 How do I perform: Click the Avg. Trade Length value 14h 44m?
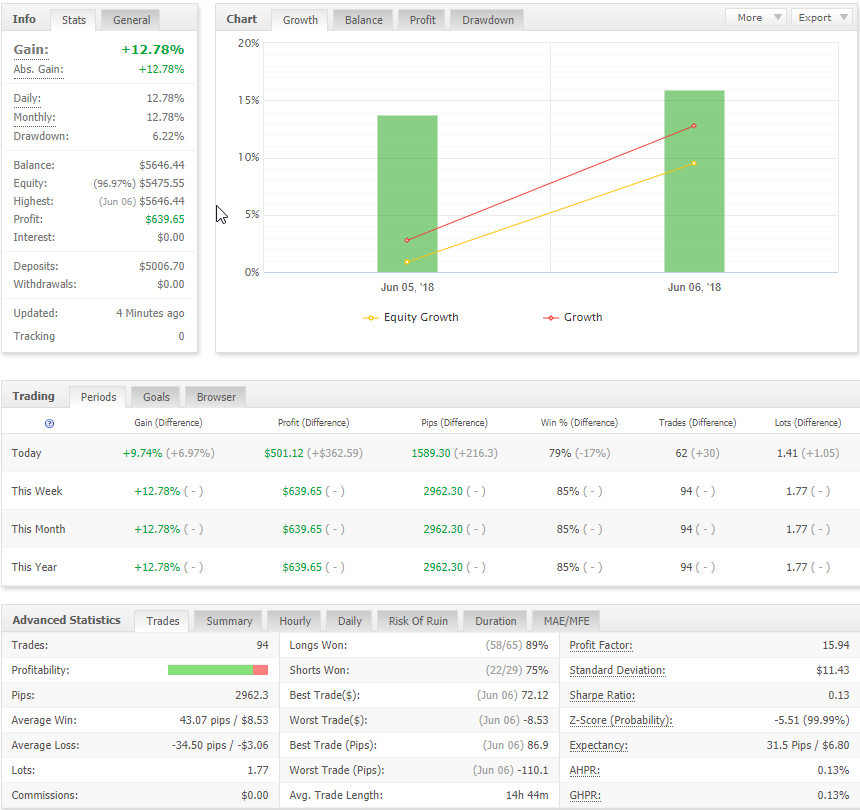coord(527,795)
